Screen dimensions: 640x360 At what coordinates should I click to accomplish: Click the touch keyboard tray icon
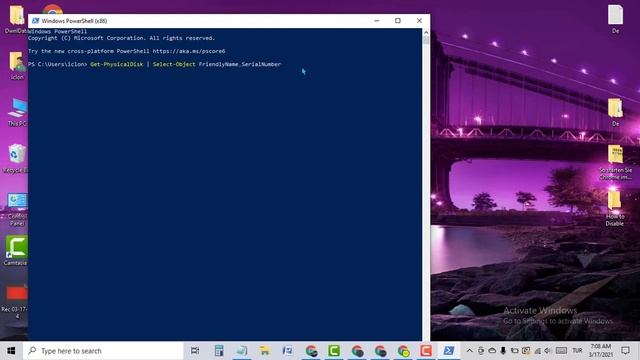point(561,351)
